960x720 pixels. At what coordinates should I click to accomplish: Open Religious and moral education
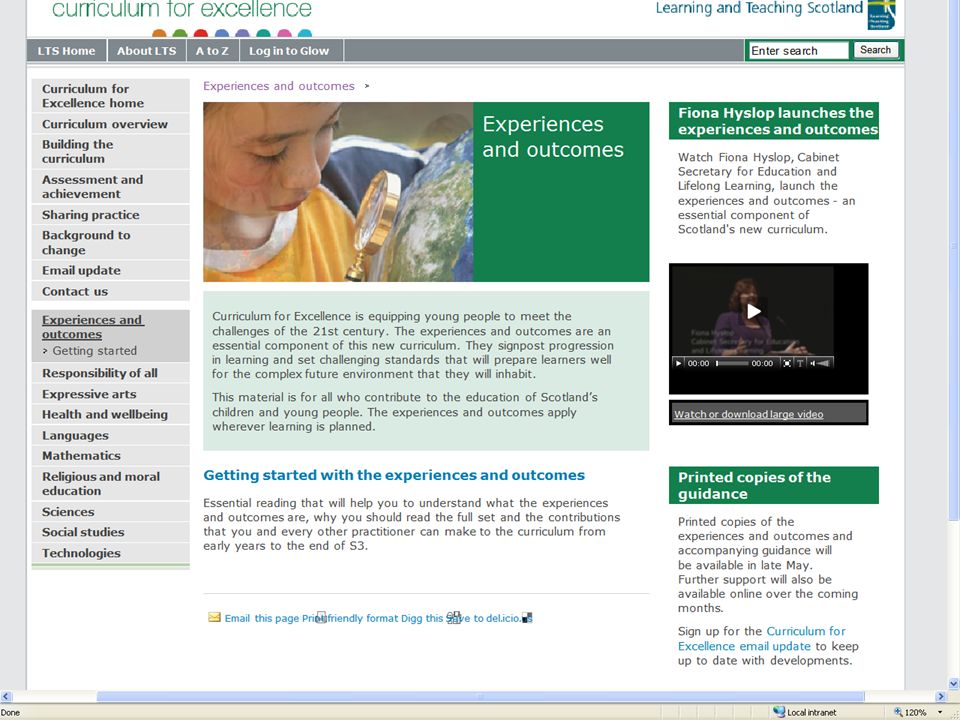tap(111, 483)
